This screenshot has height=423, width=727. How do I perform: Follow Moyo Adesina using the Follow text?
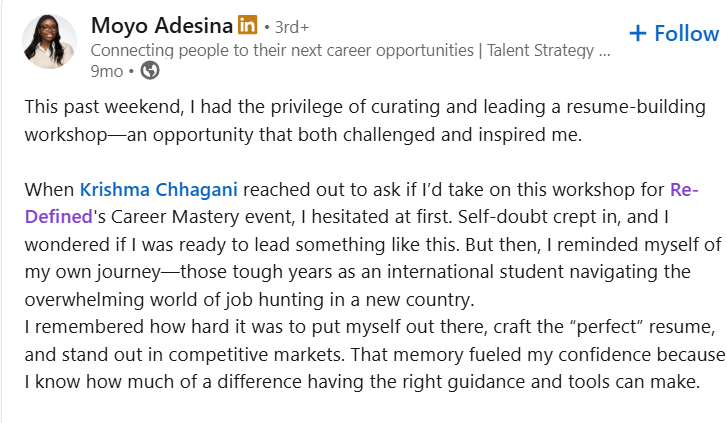686,33
